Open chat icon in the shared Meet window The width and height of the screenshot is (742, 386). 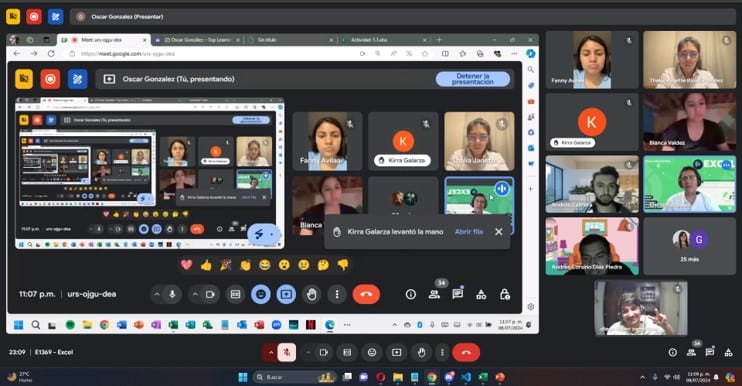(x=458, y=294)
